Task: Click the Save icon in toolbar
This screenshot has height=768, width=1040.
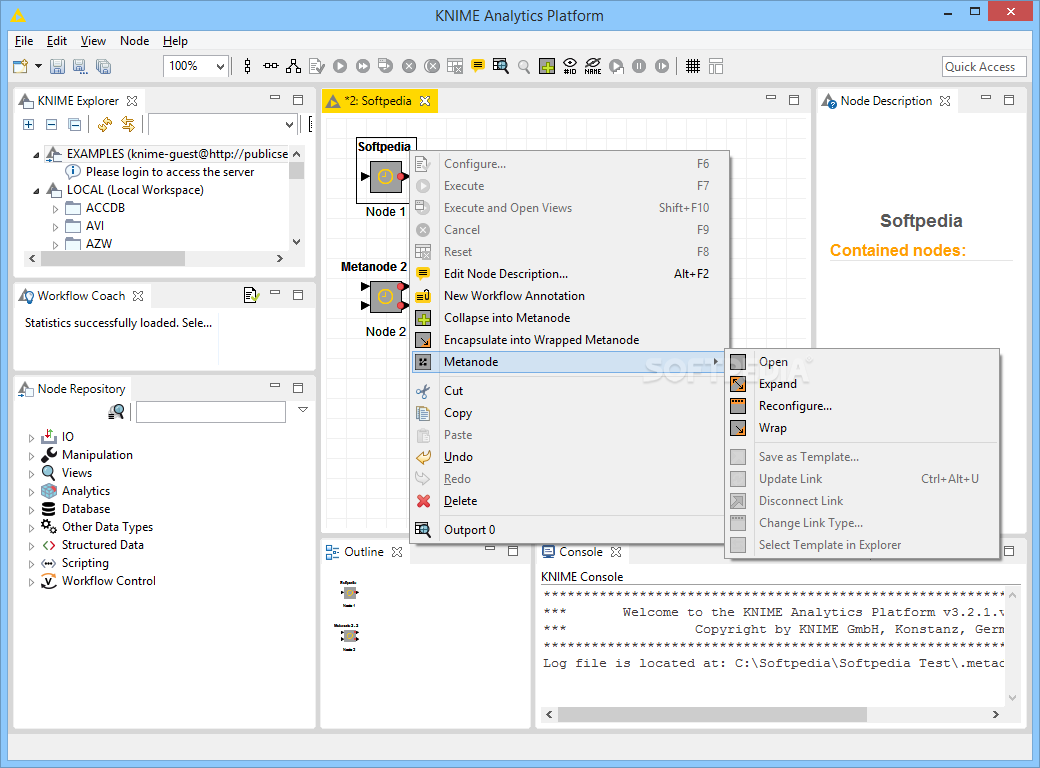Action: (58, 66)
